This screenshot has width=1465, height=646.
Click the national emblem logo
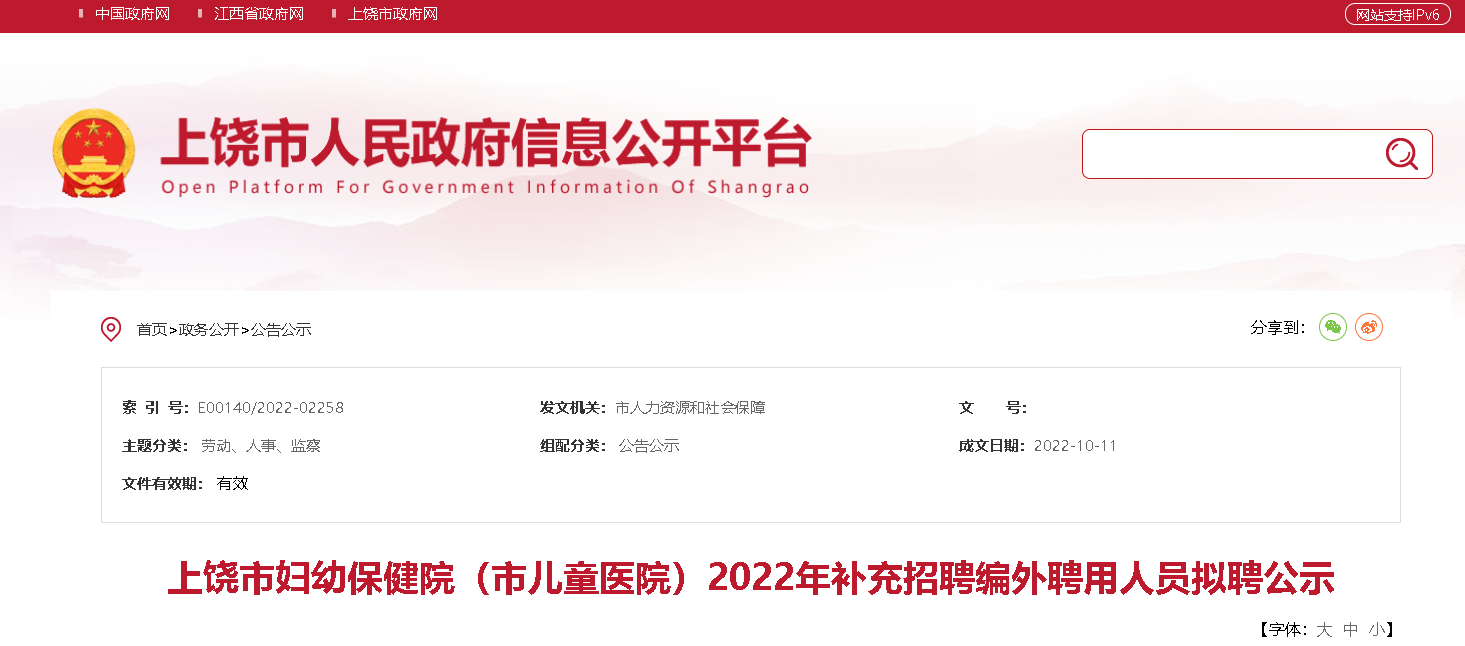[x=92, y=153]
